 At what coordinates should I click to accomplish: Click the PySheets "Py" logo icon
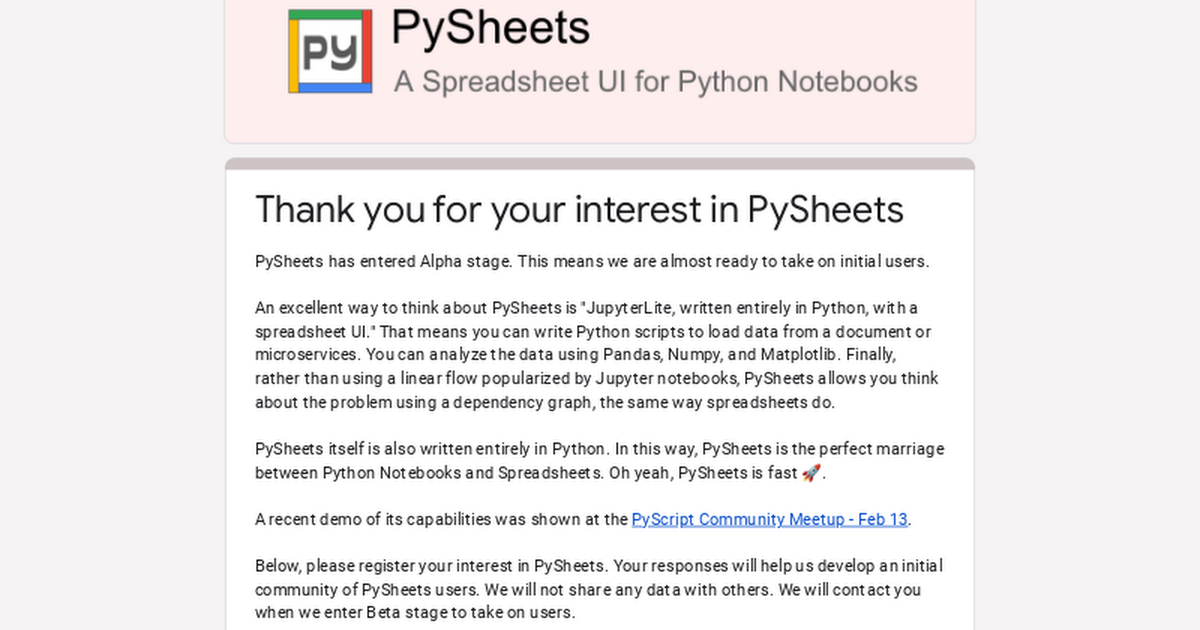click(330, 51)
